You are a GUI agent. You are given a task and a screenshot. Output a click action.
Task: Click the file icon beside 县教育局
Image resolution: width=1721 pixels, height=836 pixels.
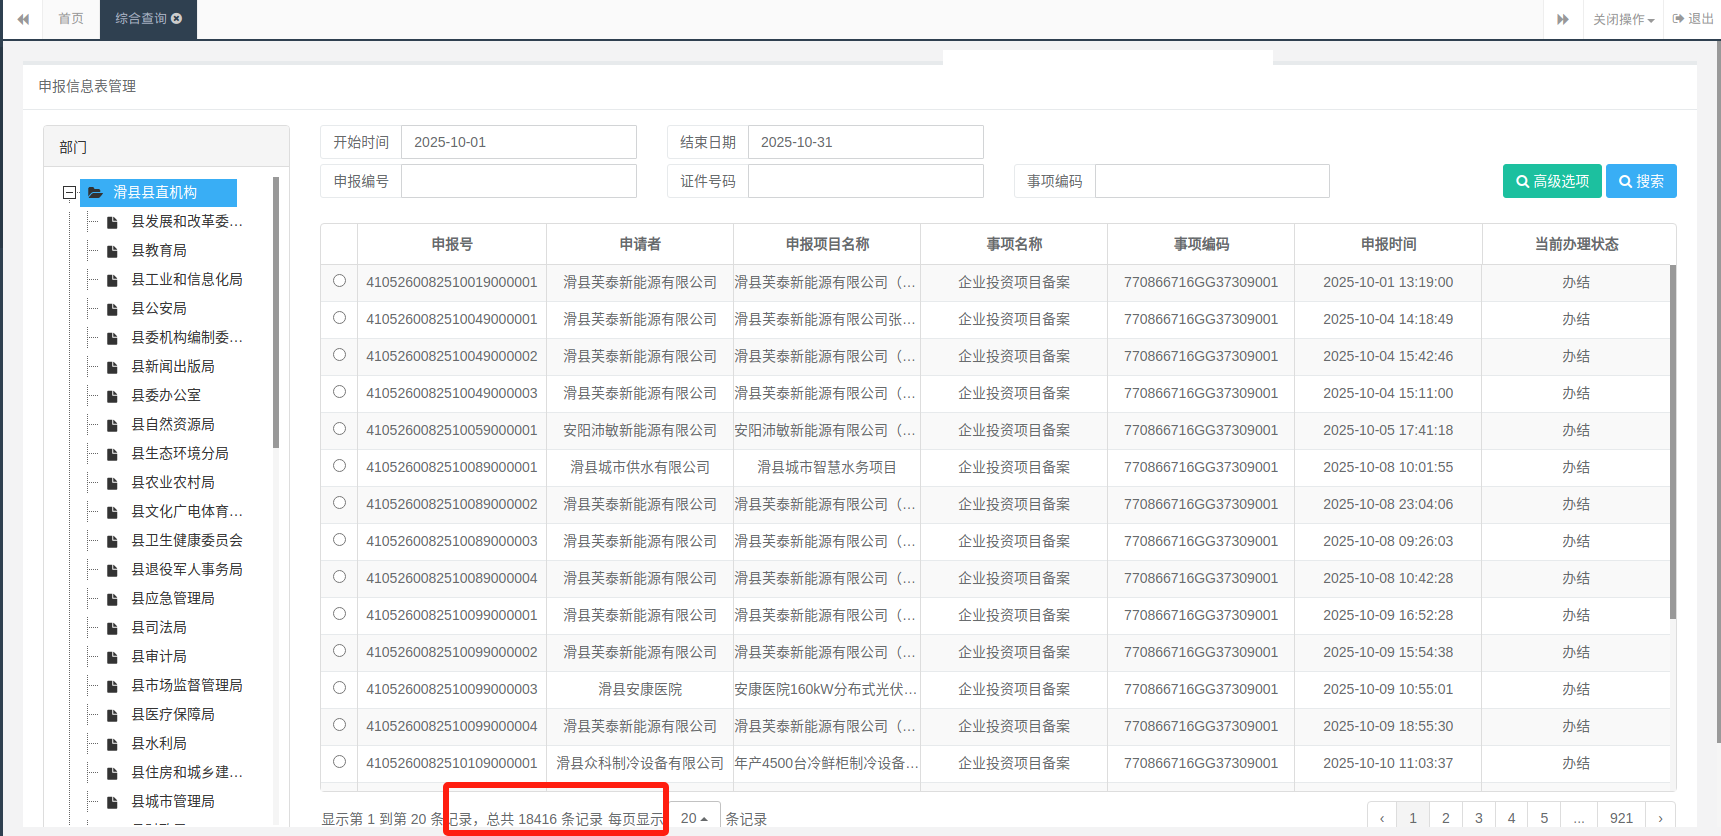[113, 251]
